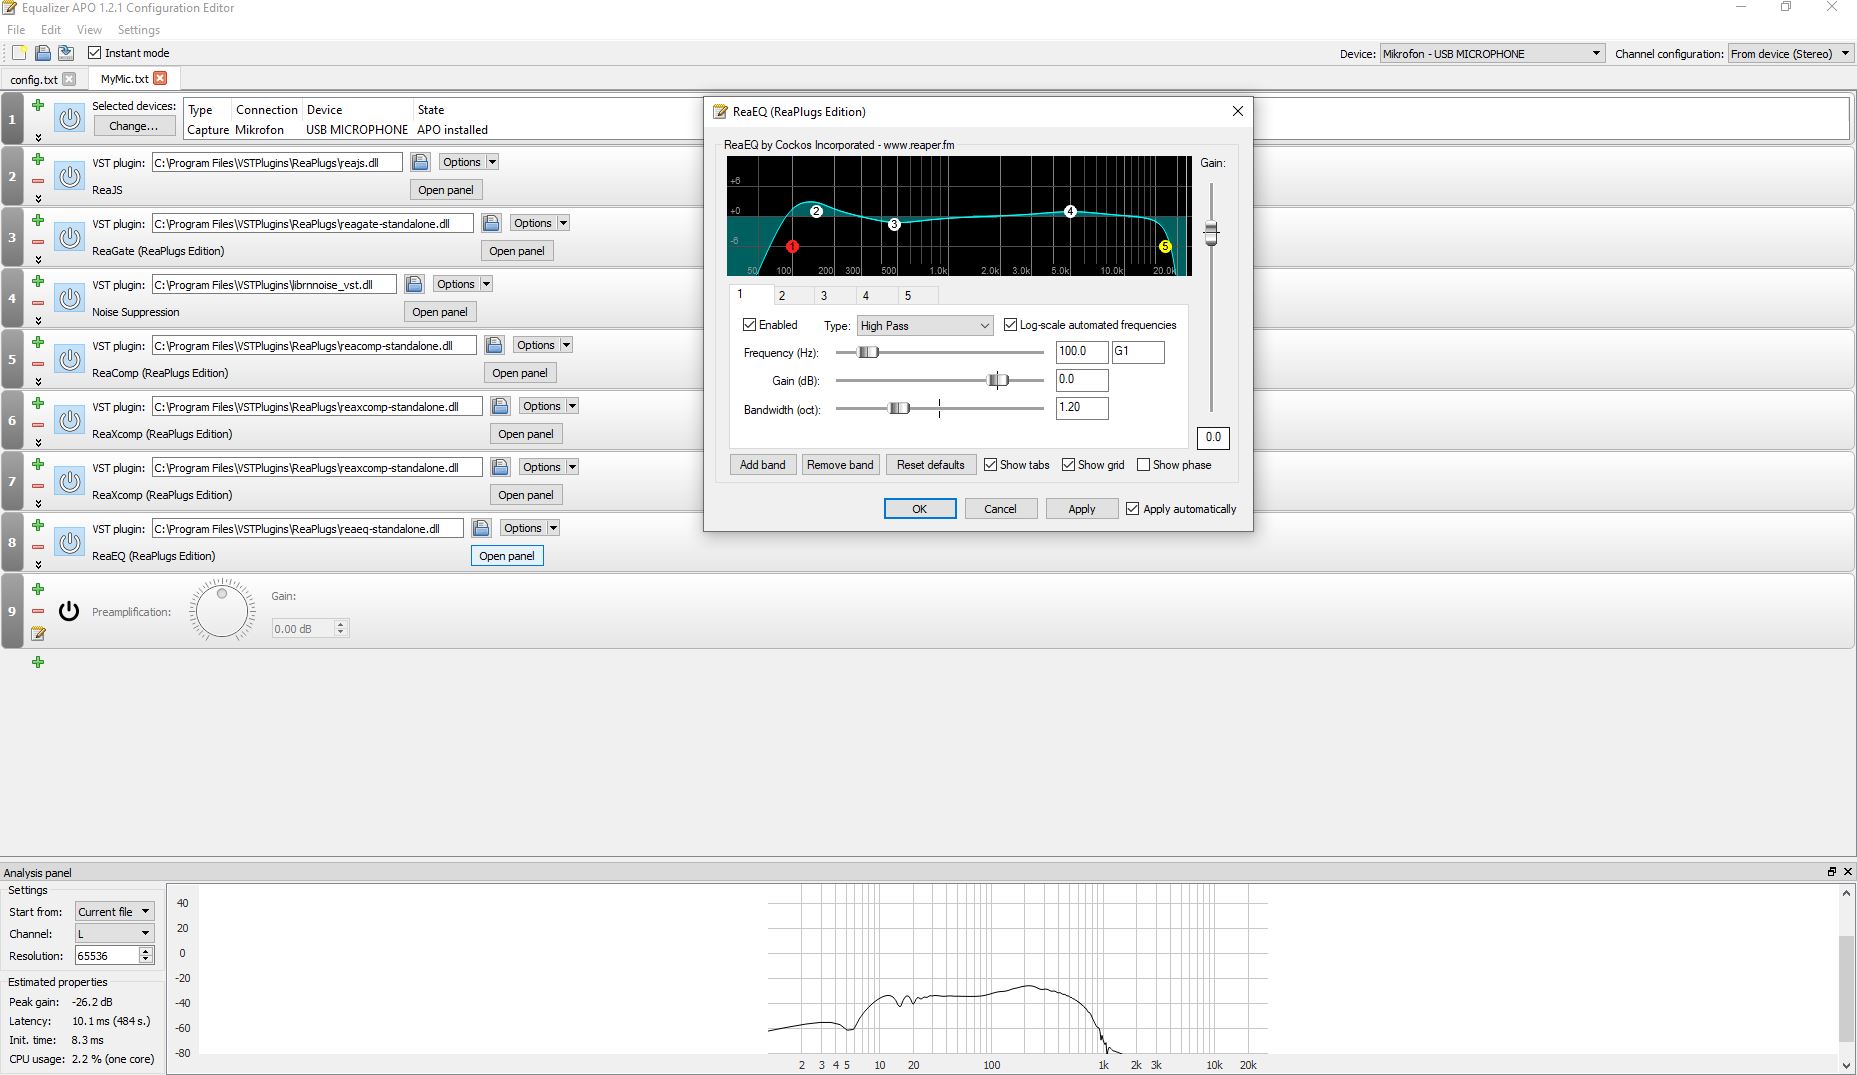Toggle power icon of Noise Suppression row
1857x1075 pixels.
pos(69,298)
